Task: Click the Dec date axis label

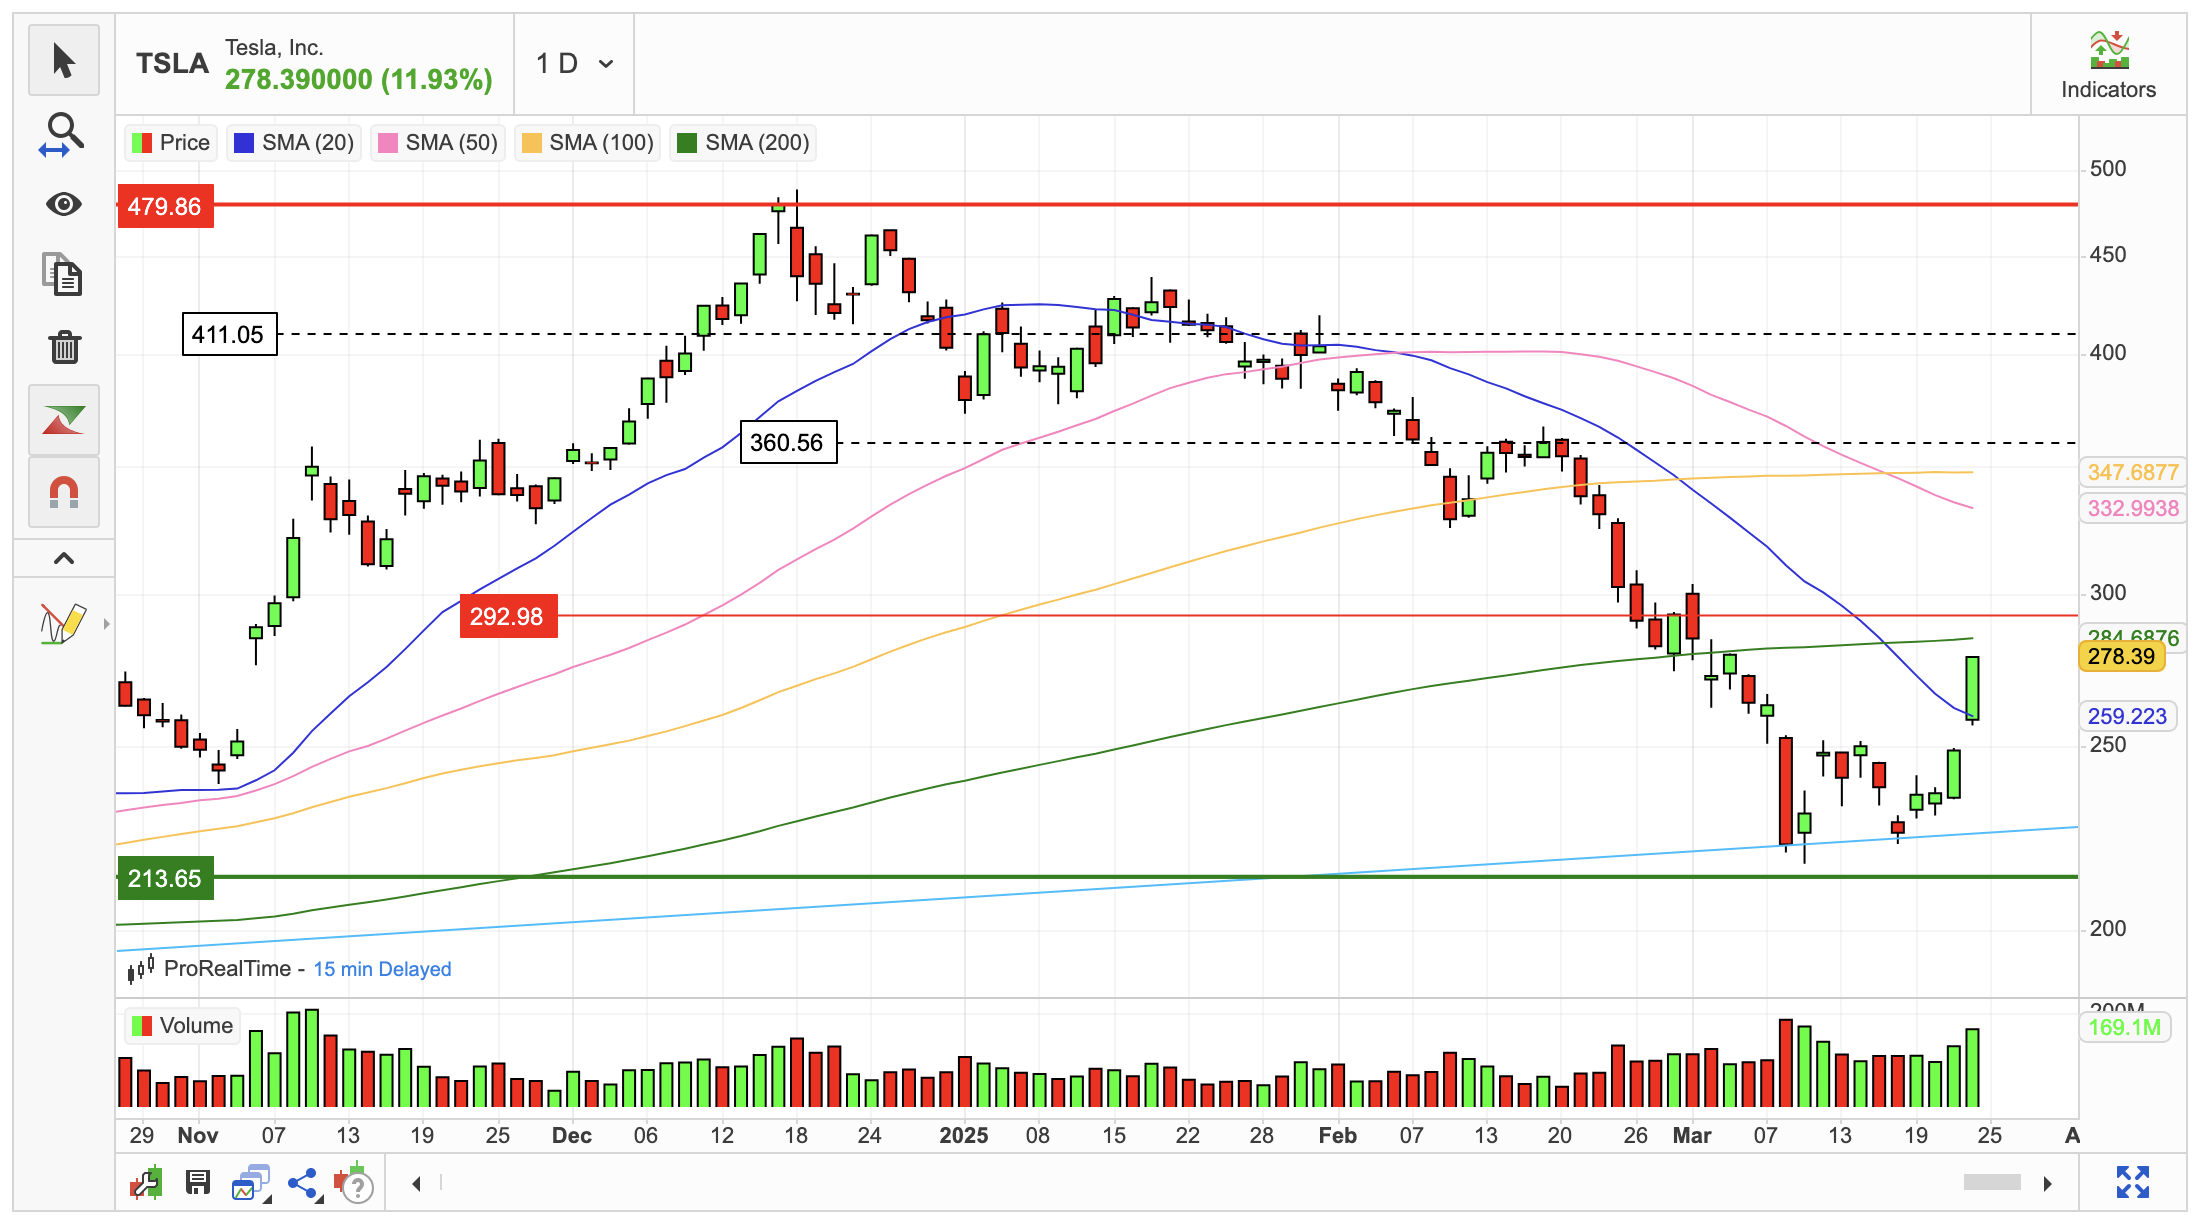Action: (572, 1136)
